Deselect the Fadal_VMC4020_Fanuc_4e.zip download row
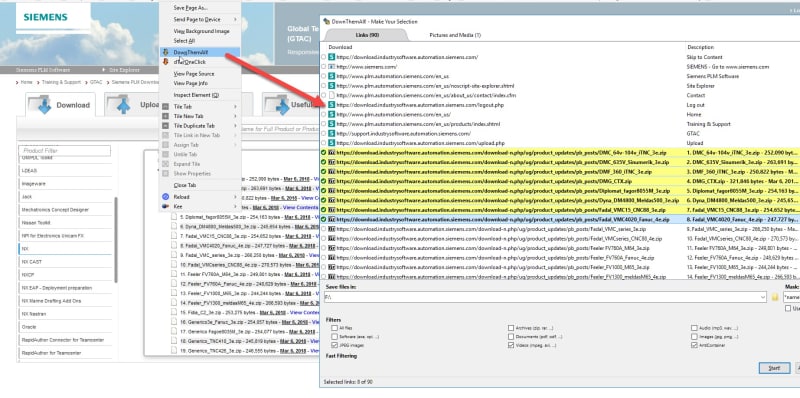 coord(323,219)
